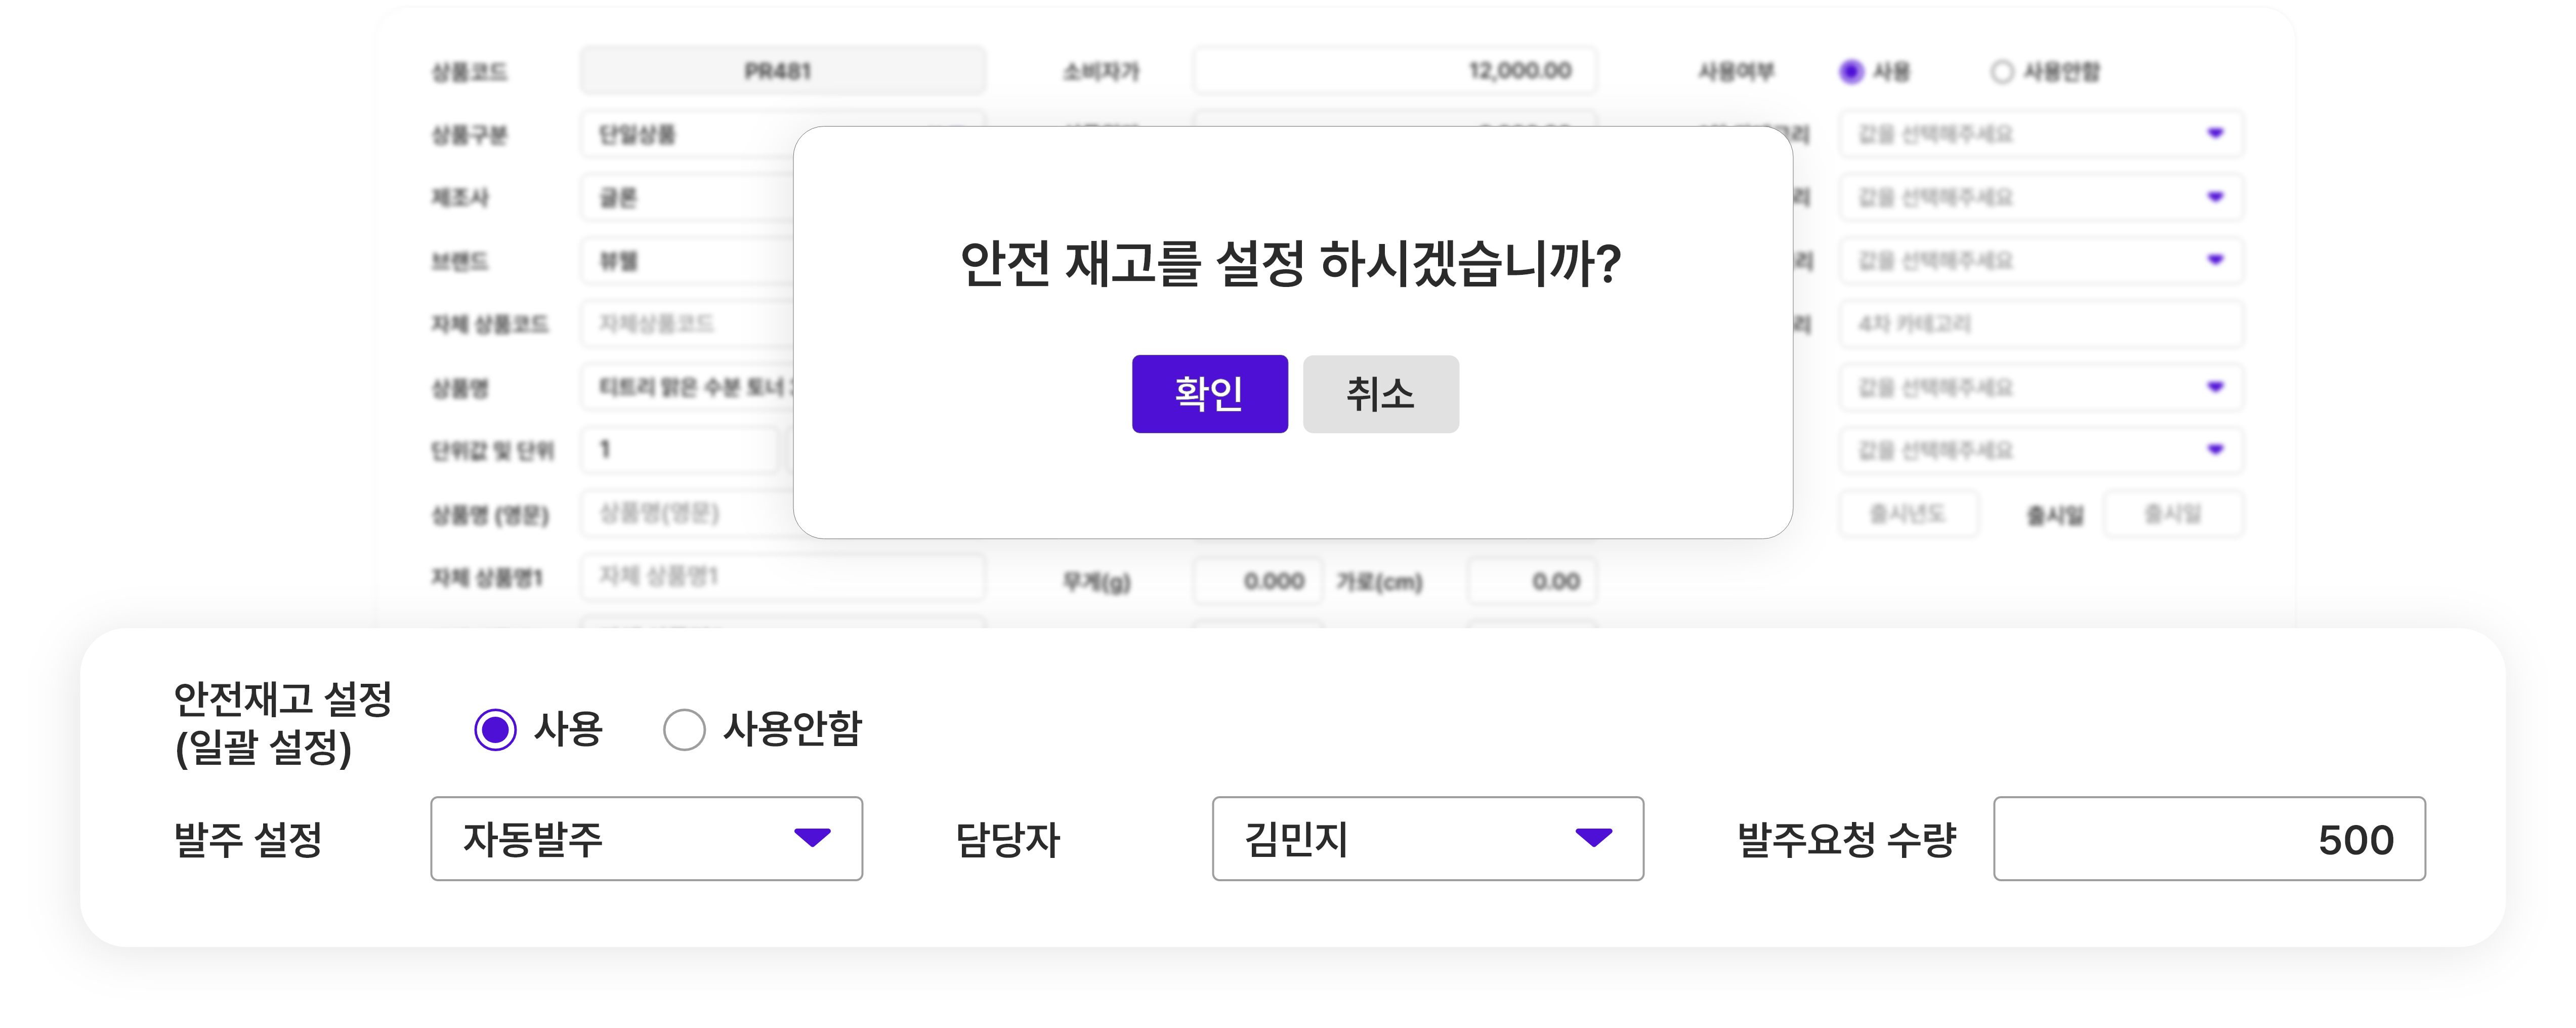
Task: Click the 확인 confirm button
Action: 1209,394
